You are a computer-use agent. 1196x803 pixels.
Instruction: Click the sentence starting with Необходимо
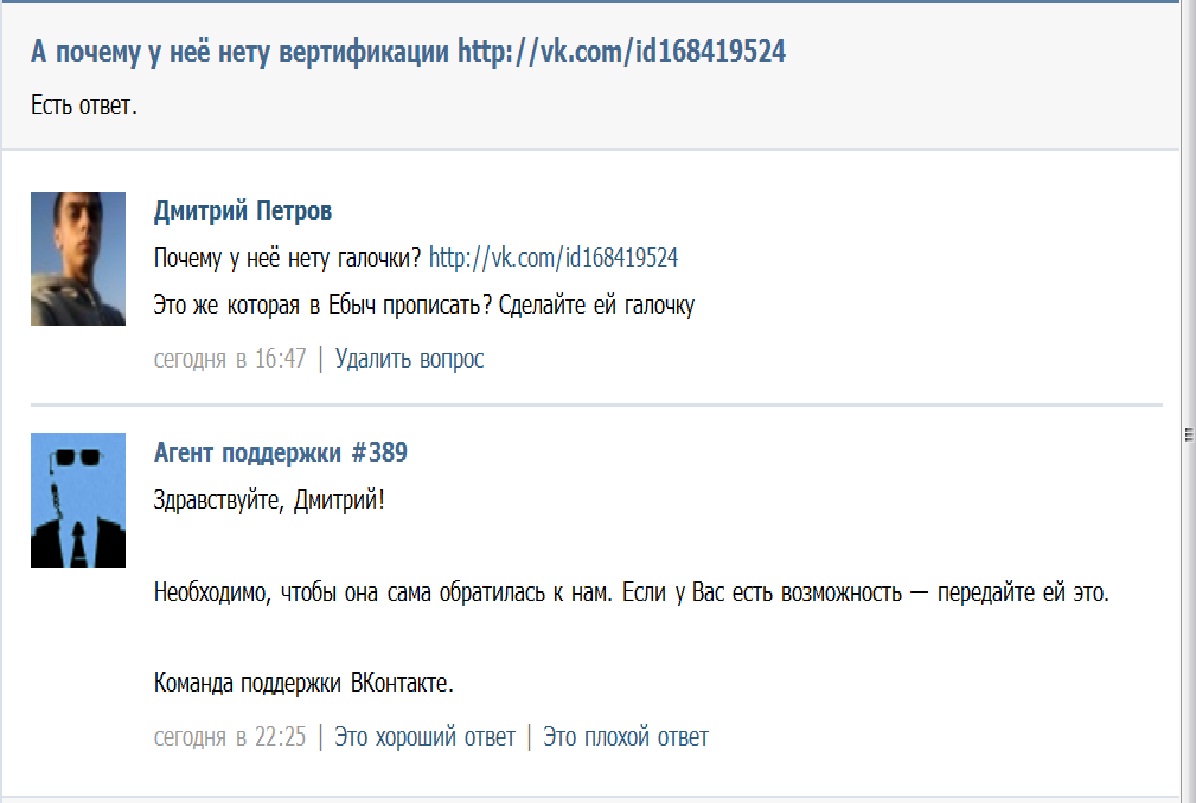pyautogui.click(x=630, y=592)
